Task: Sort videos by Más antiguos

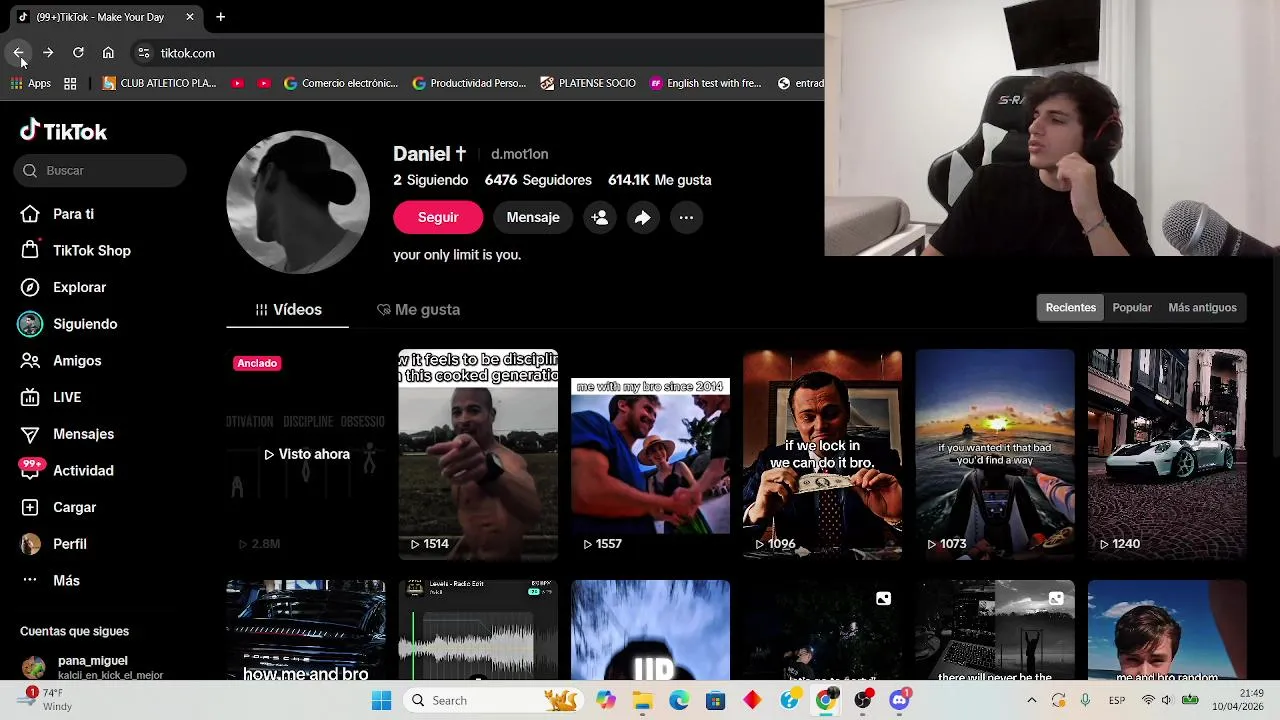Action: (1202, 308)
